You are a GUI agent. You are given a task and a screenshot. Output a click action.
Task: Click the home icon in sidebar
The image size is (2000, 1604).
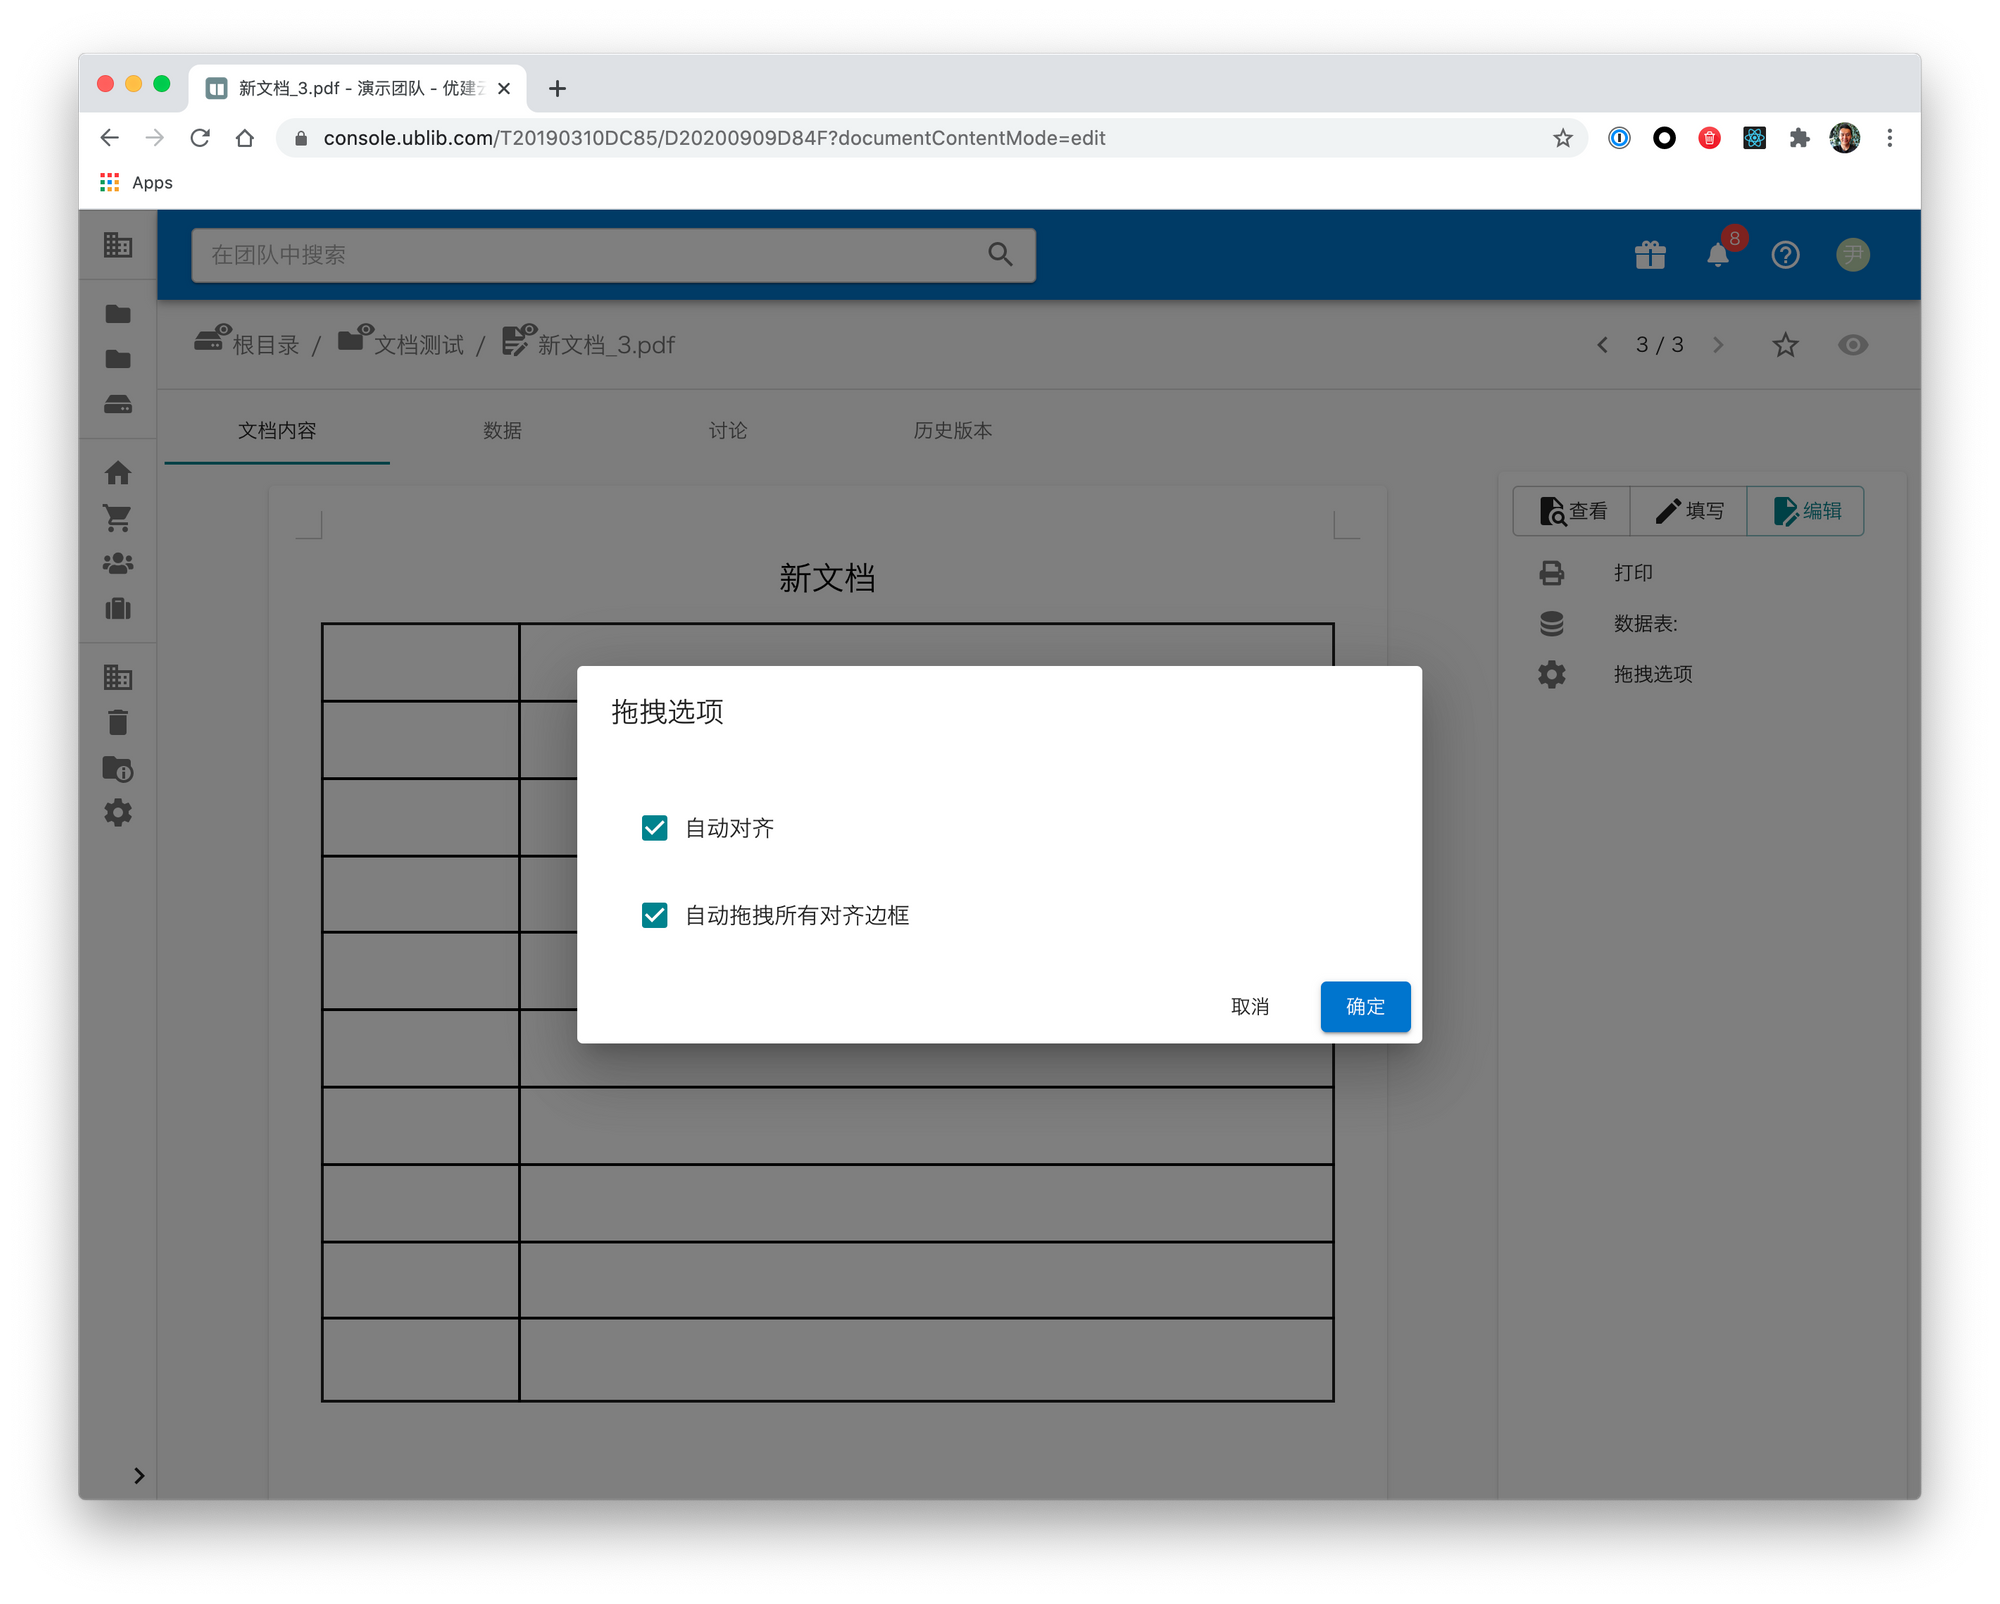pyautogui.click(x=118, y=472)
